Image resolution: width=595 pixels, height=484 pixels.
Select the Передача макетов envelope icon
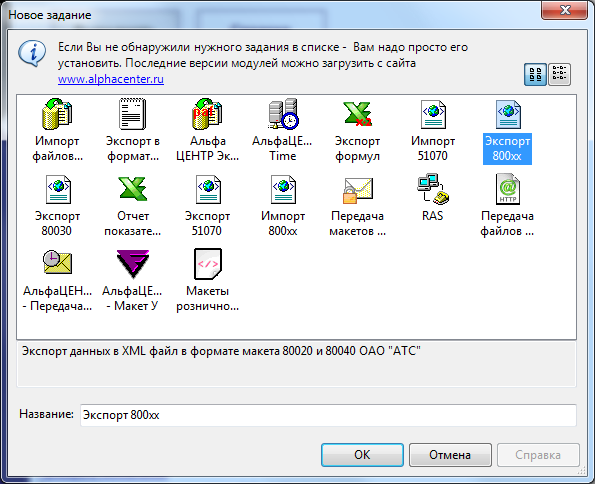click(x=358, y=190)
